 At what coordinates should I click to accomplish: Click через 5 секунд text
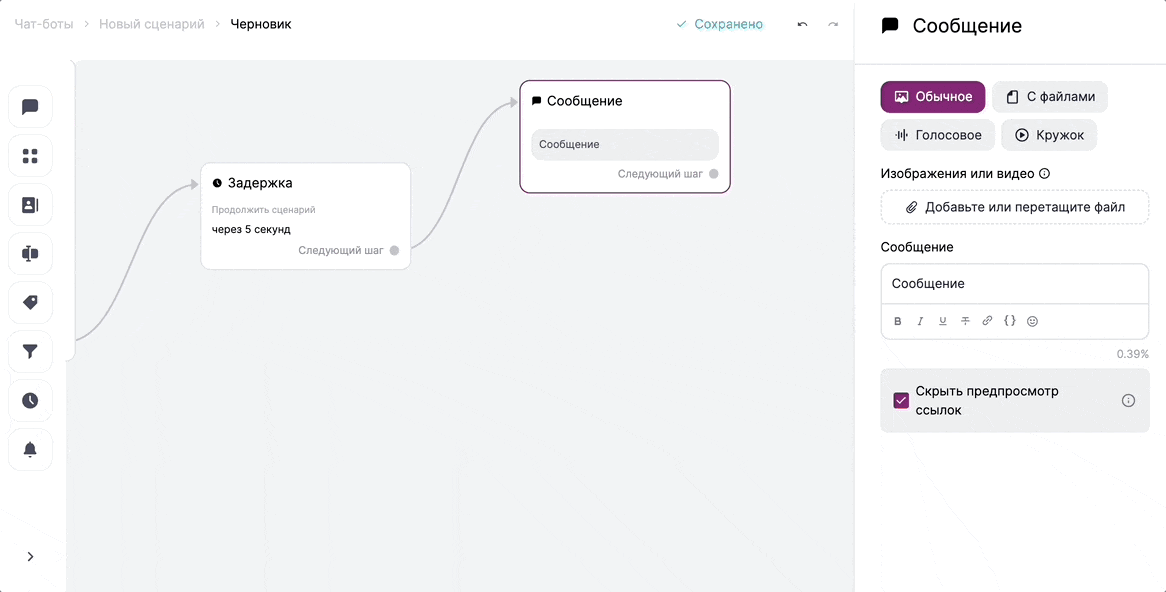251,229
